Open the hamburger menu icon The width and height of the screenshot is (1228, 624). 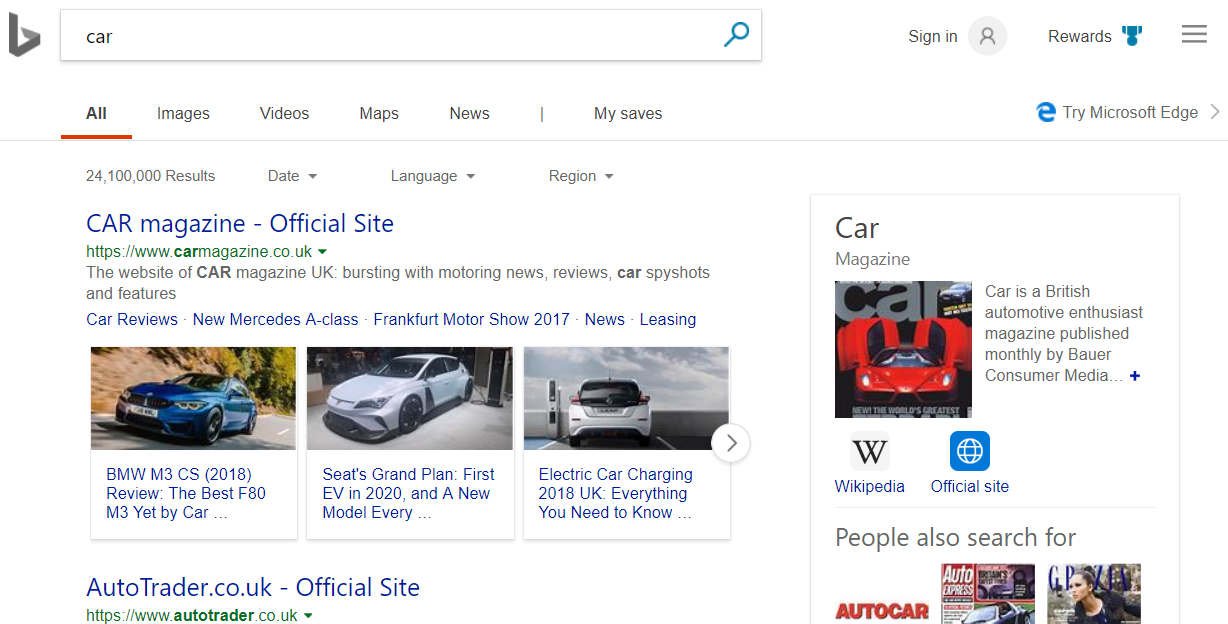(x=1194, y=35)
